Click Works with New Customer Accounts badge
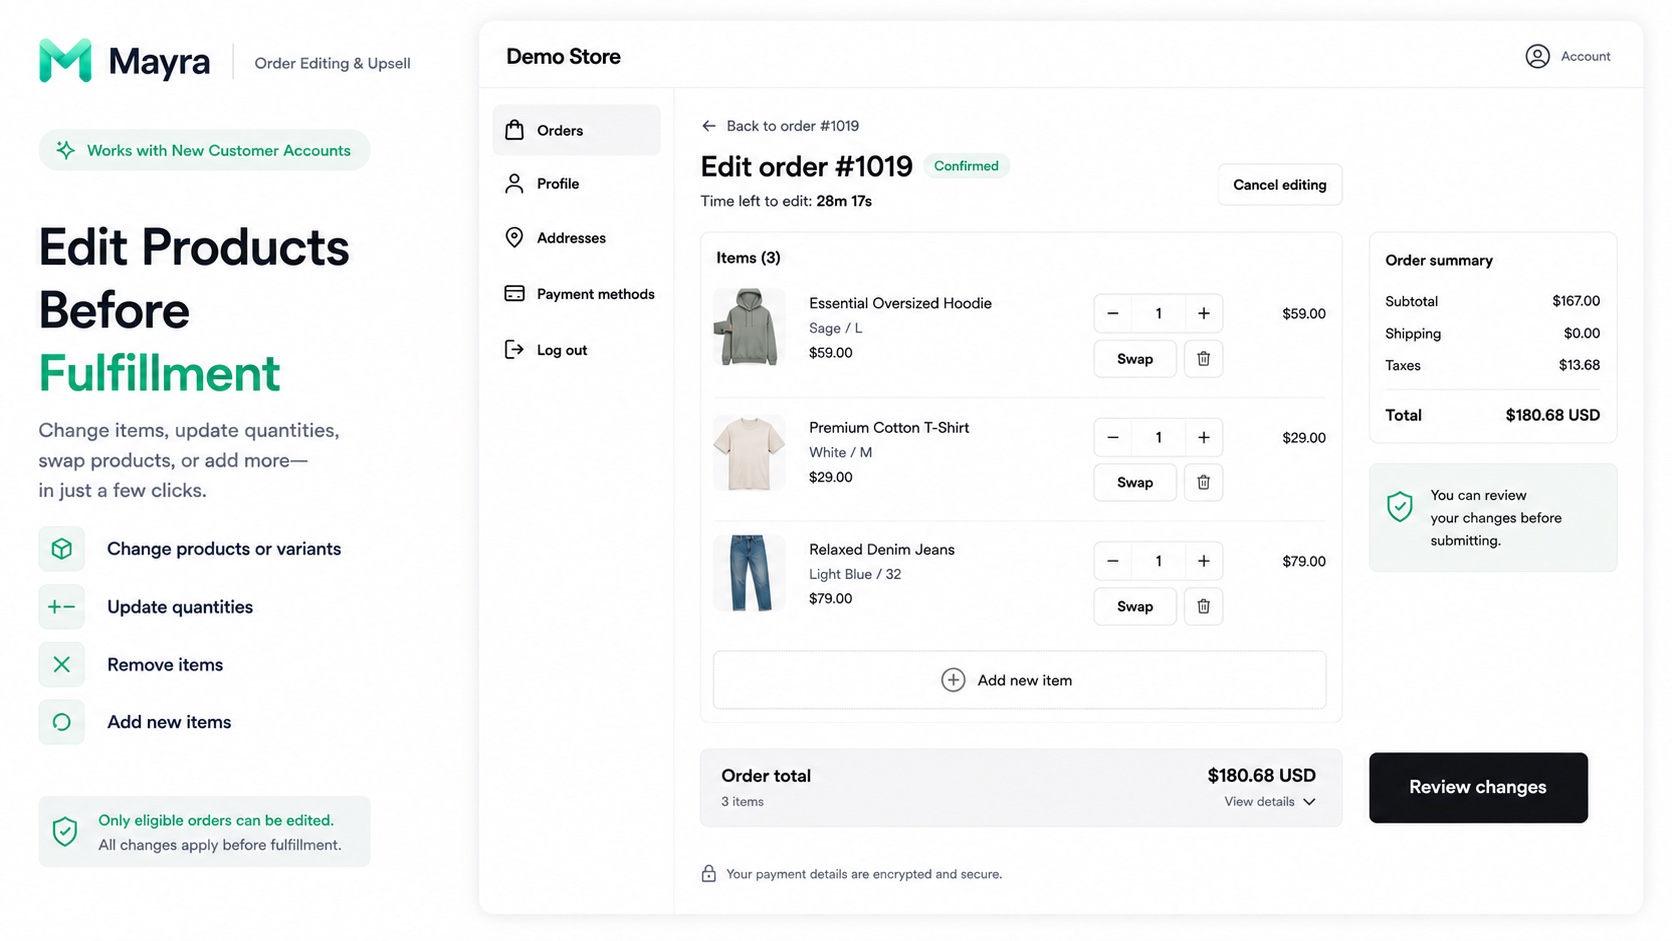Image resolution: width=1672 pixels, height=941 pixels. pos(205,150)
